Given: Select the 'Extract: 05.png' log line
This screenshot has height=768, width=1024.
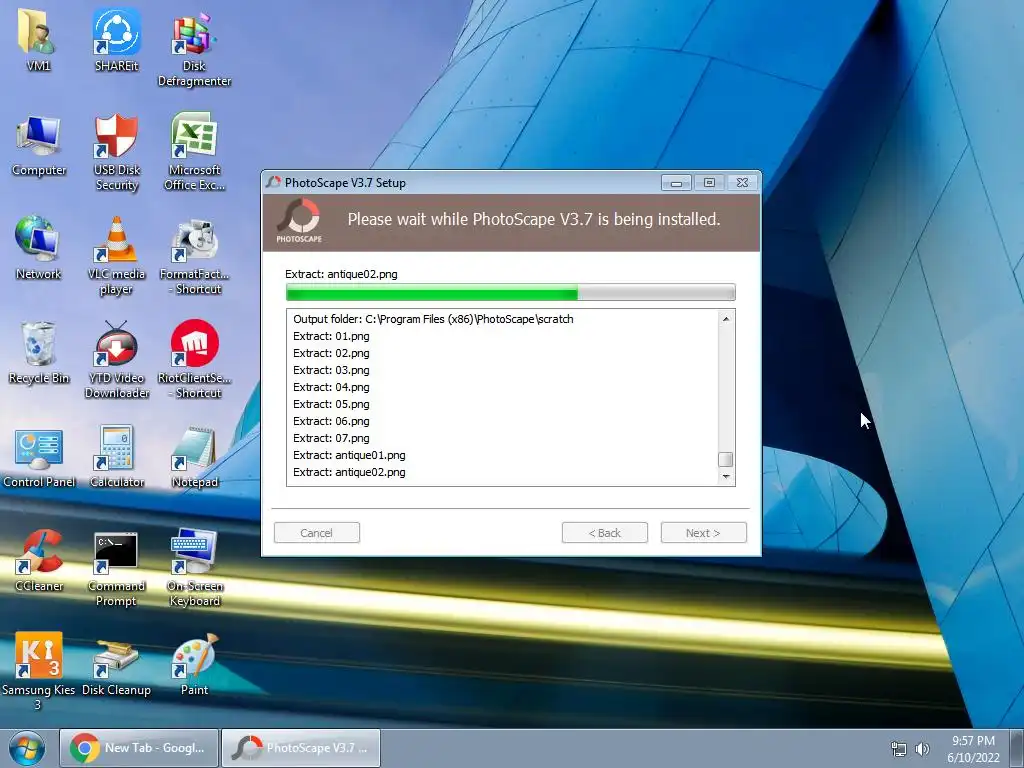Looking at the screenshot, I should (331, 404).
